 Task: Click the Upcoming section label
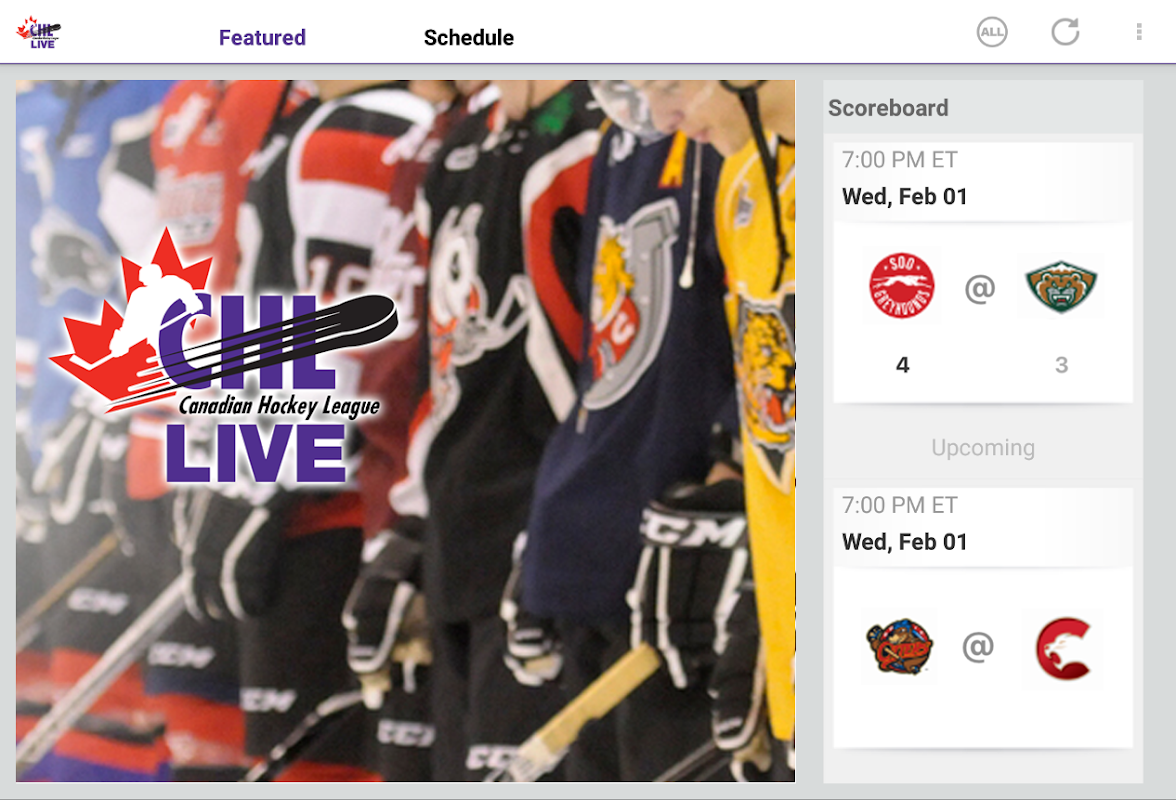pyautogui.click(x=982, y=448)
